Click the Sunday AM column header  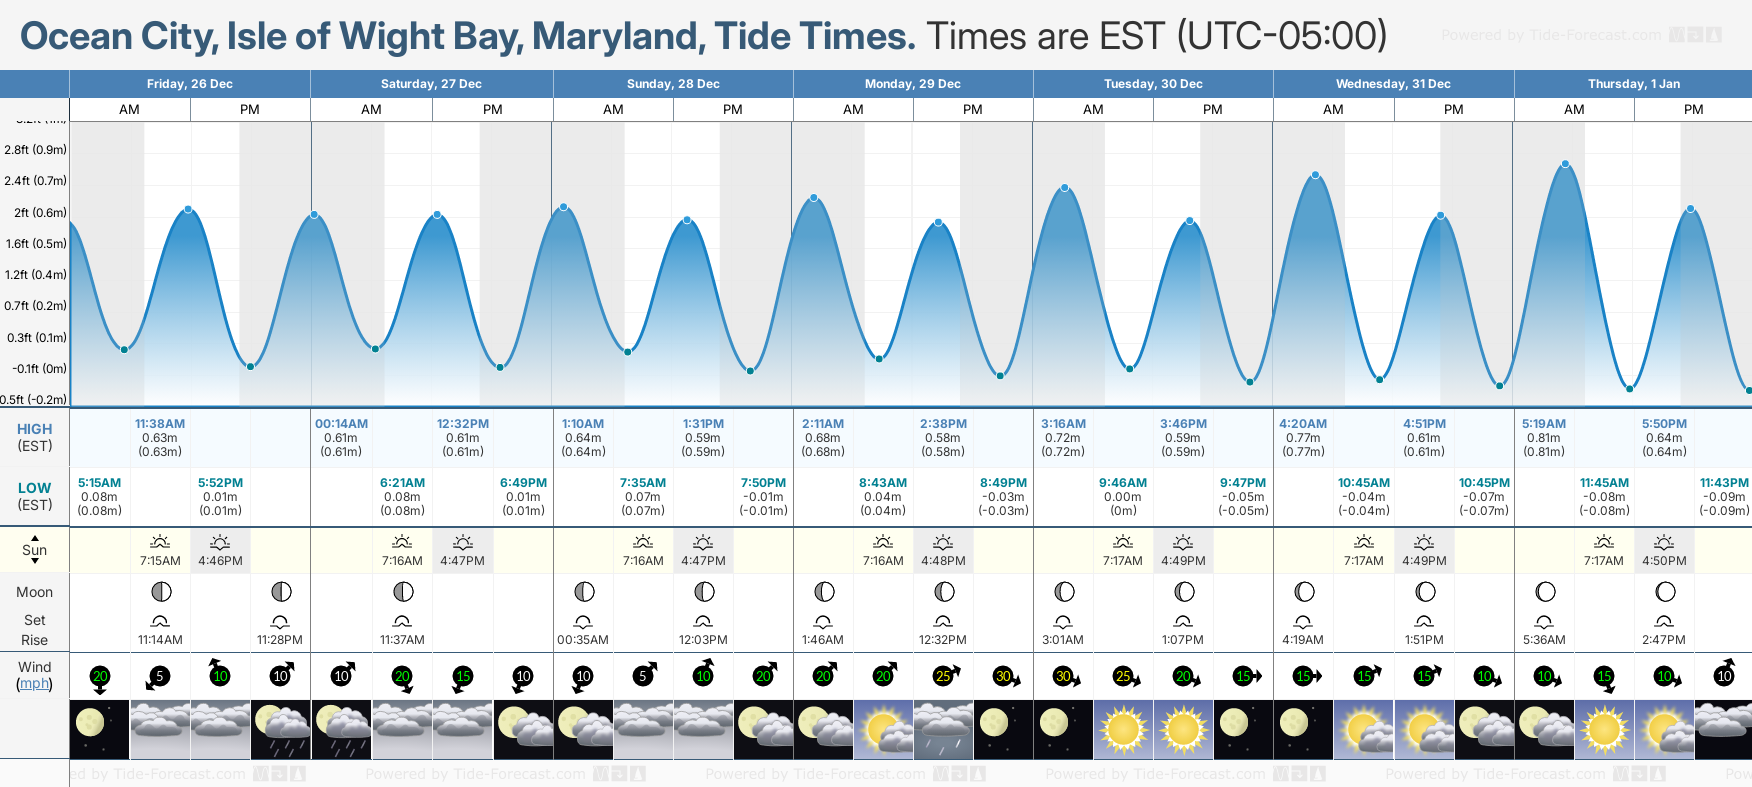point(613,110)
